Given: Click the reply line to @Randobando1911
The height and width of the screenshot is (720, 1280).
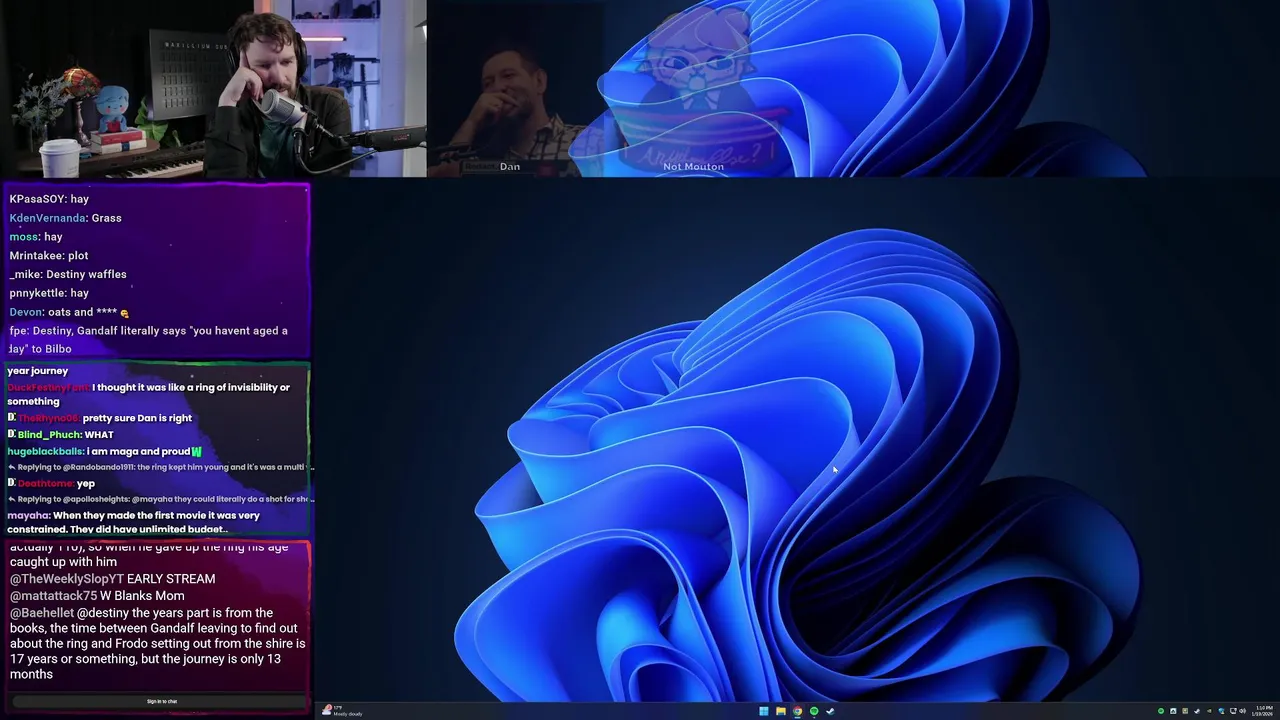Looking at the screenshot, I should [x=161, y=467].
